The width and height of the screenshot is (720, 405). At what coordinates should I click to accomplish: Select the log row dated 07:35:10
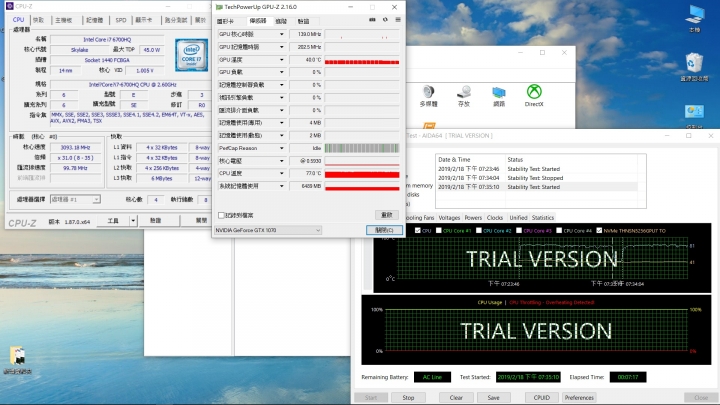point(536,187)
